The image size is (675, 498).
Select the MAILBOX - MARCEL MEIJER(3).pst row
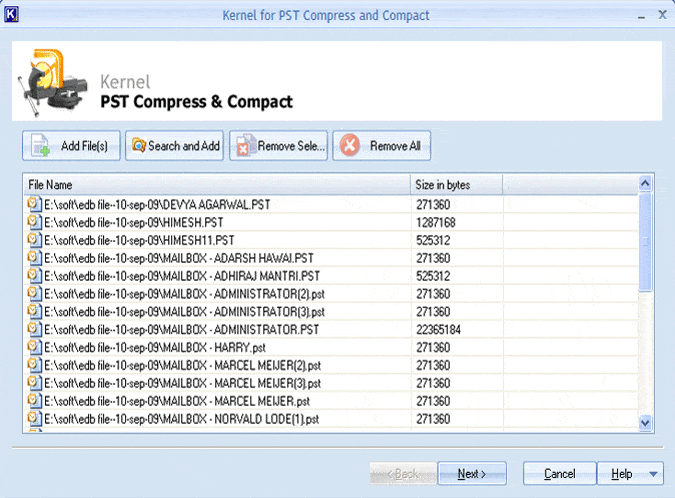pos(331,383)
